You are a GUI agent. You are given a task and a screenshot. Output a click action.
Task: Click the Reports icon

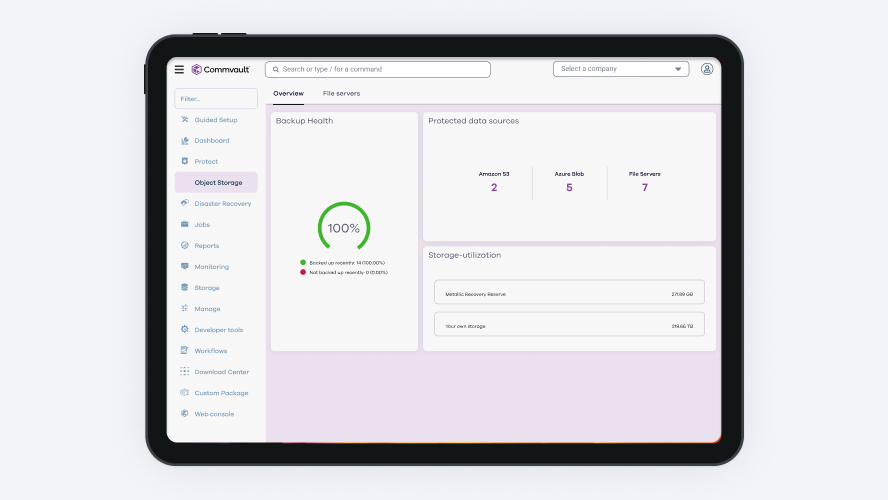click(185, 245)
